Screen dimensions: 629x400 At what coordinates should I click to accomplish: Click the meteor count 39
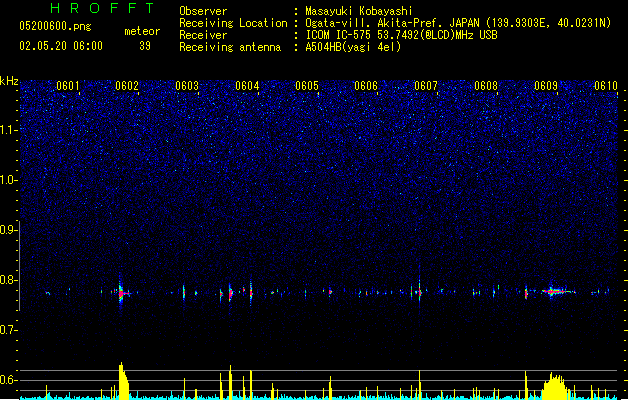145,46
